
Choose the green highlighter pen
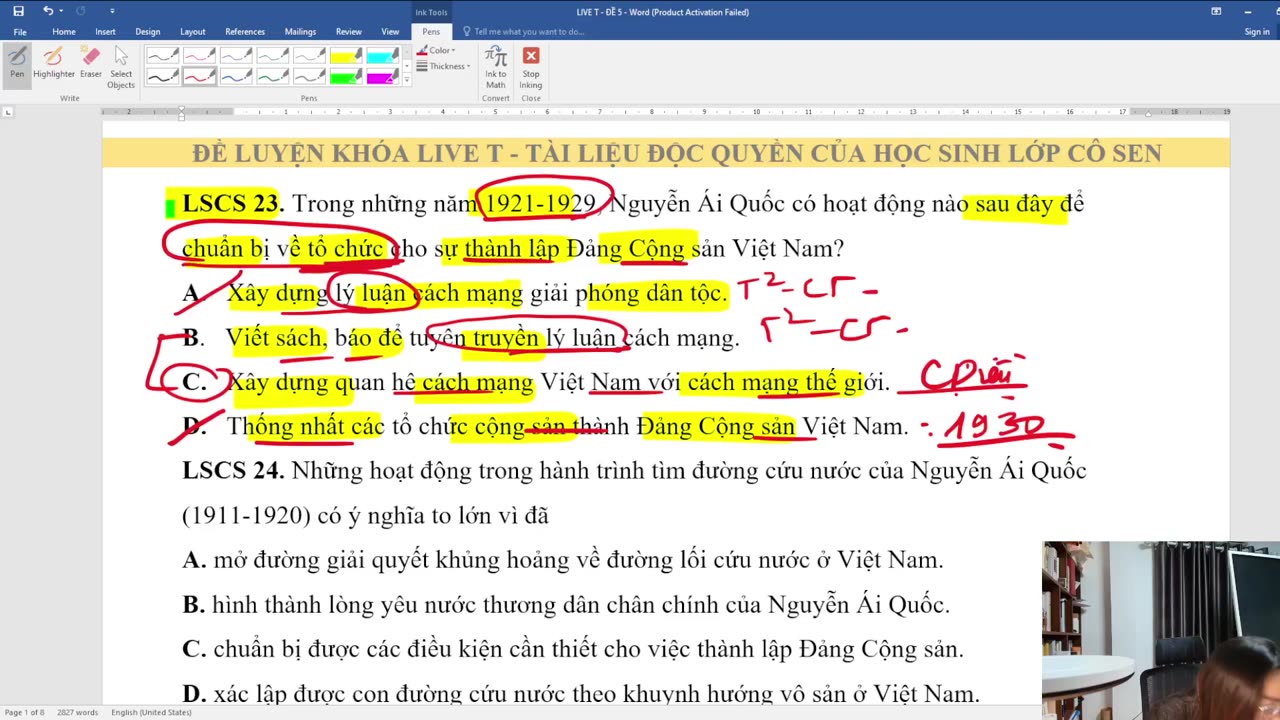click(x=346, y=77)
